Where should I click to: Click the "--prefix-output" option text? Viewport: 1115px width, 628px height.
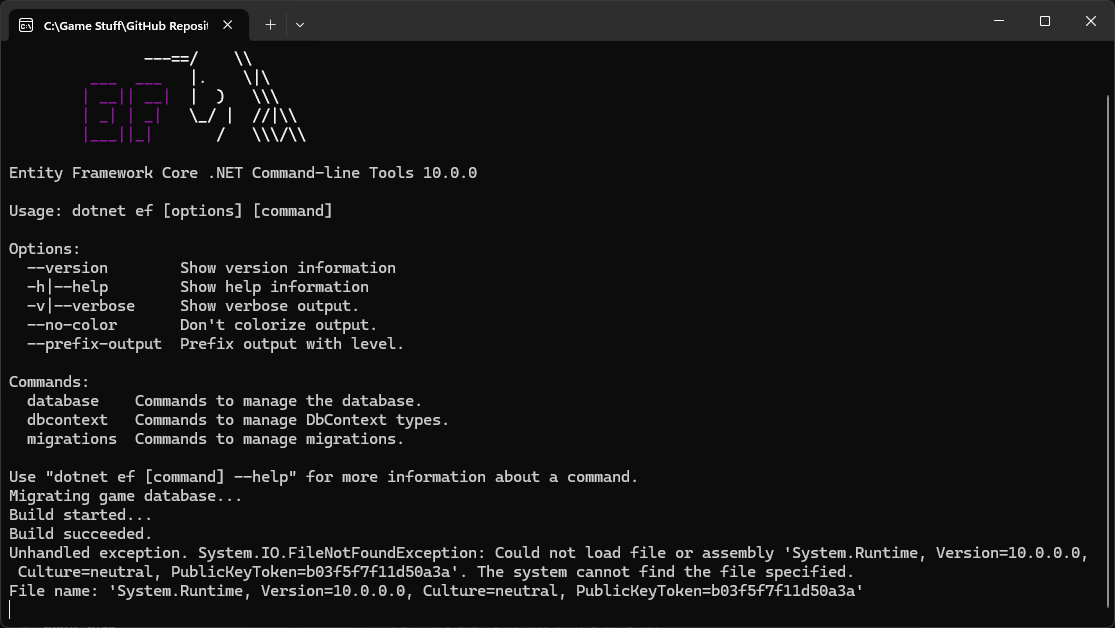click(x=94, y=344)
